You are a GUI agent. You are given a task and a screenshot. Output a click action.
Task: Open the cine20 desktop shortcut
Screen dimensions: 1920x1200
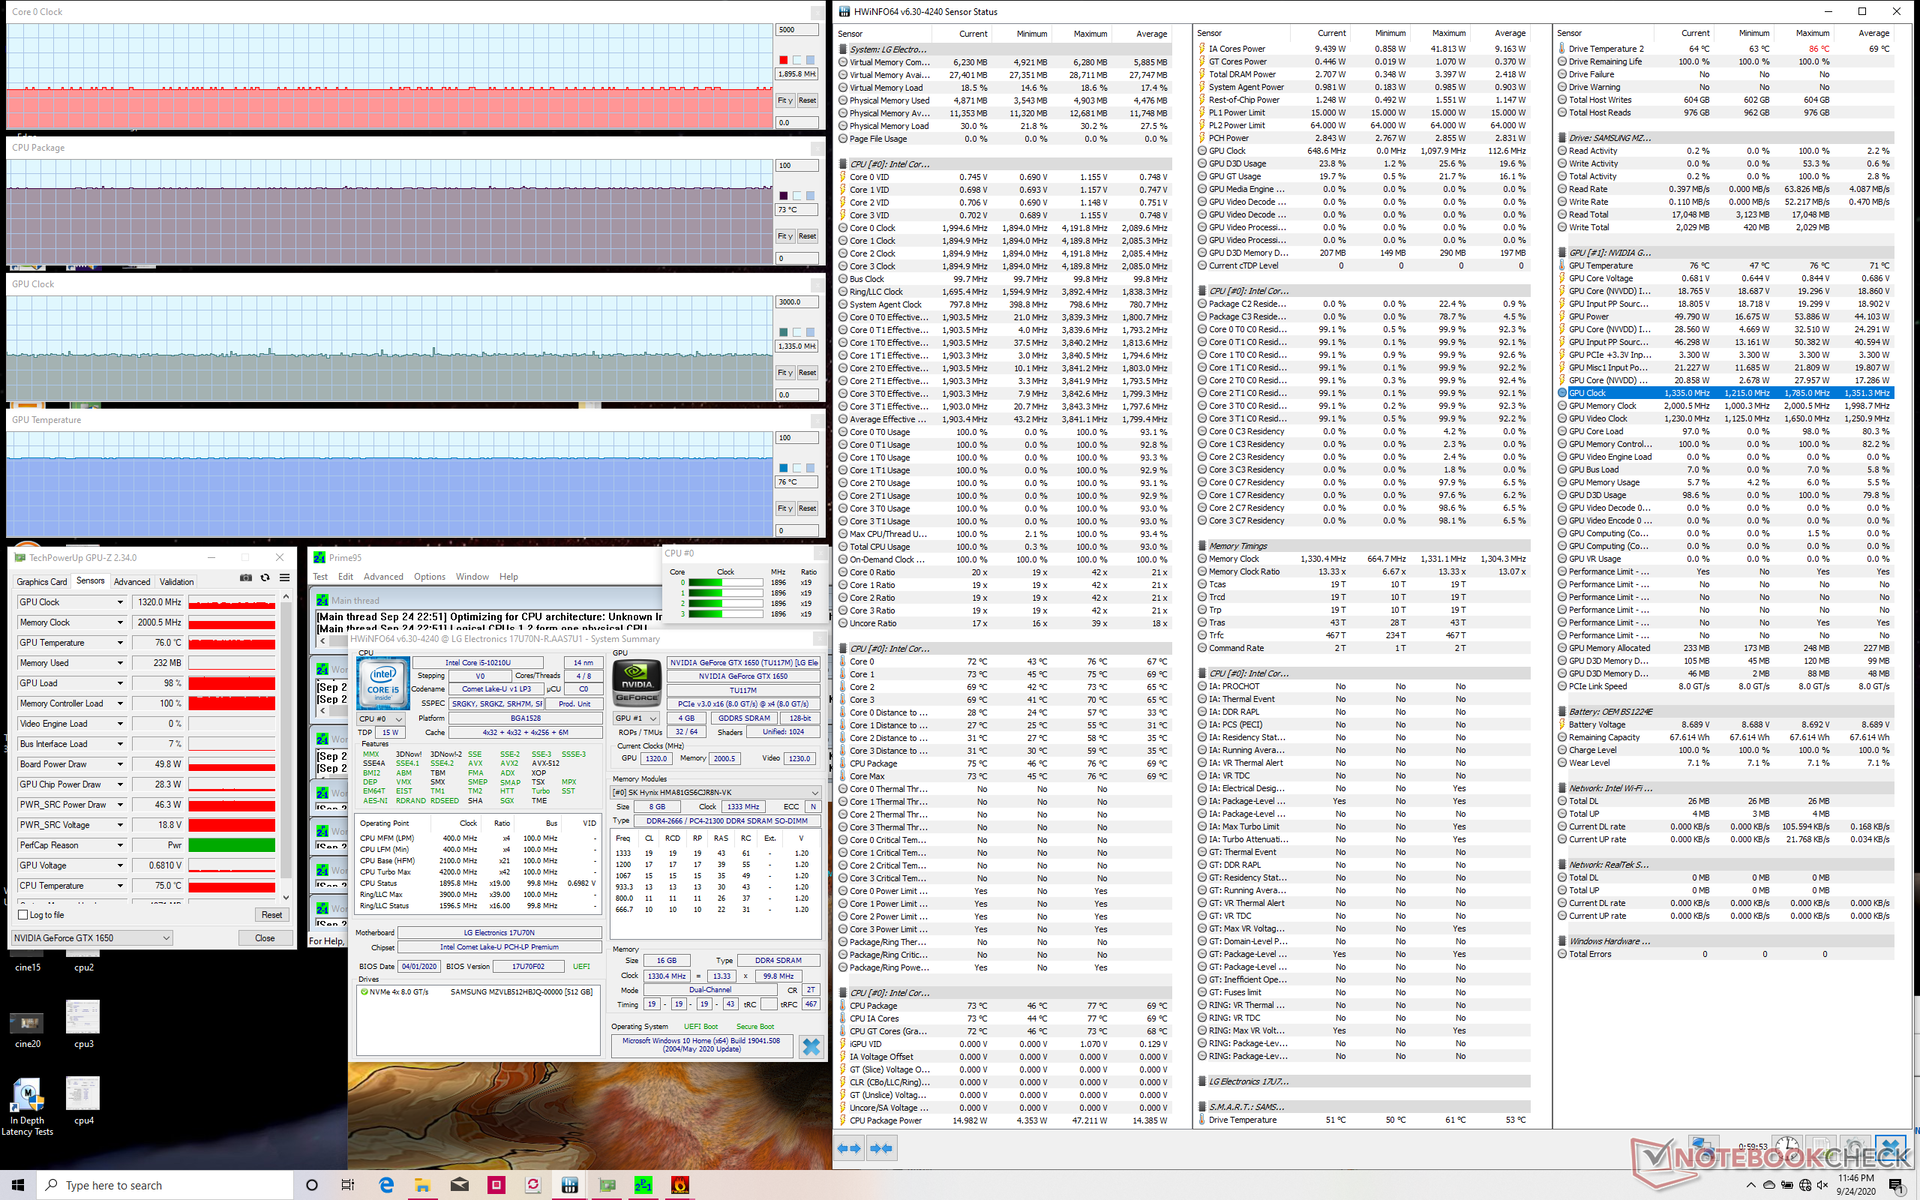point(27,1023)
